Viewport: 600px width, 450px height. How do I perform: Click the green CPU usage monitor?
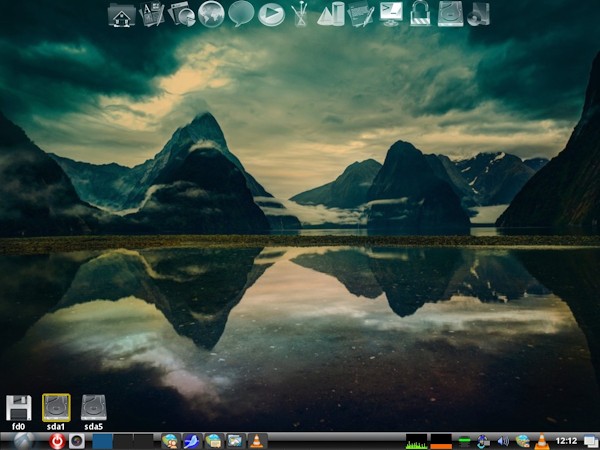[416, 441]
